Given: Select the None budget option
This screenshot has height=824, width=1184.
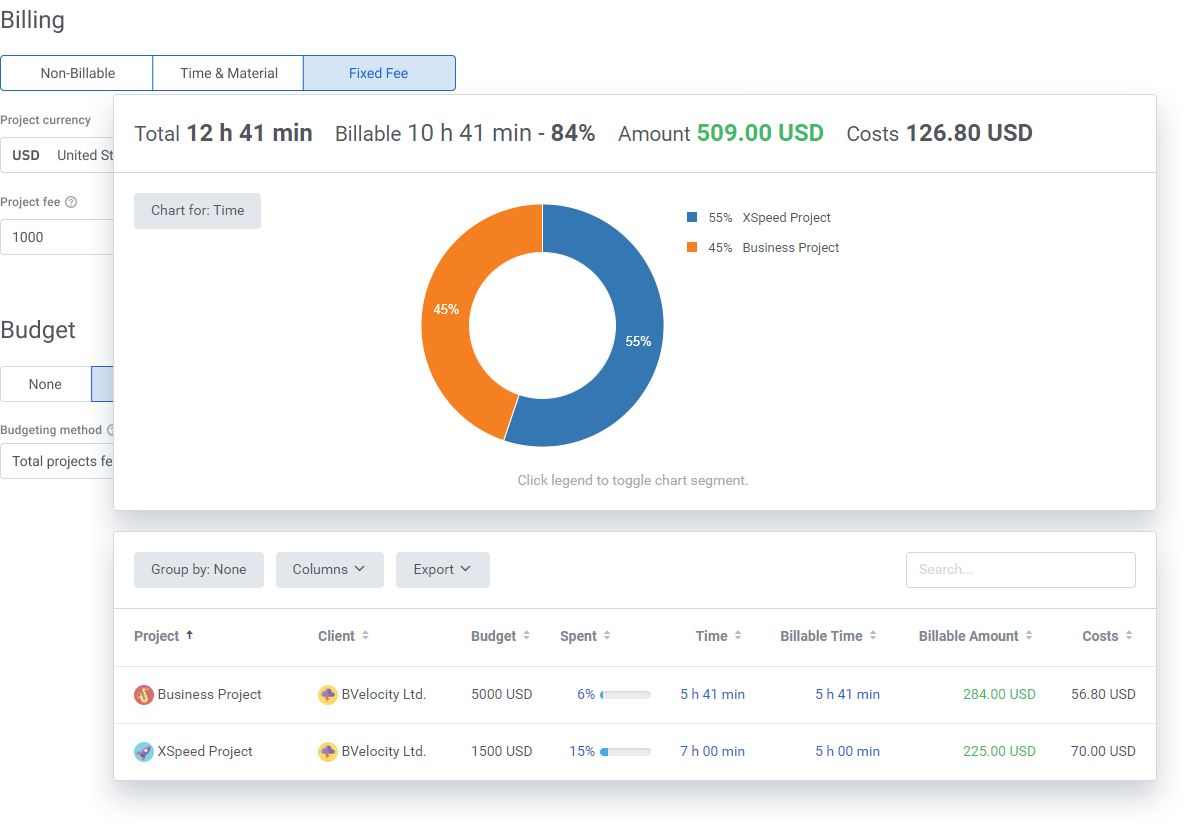Looking at the screenshot, I should (45, 384).
